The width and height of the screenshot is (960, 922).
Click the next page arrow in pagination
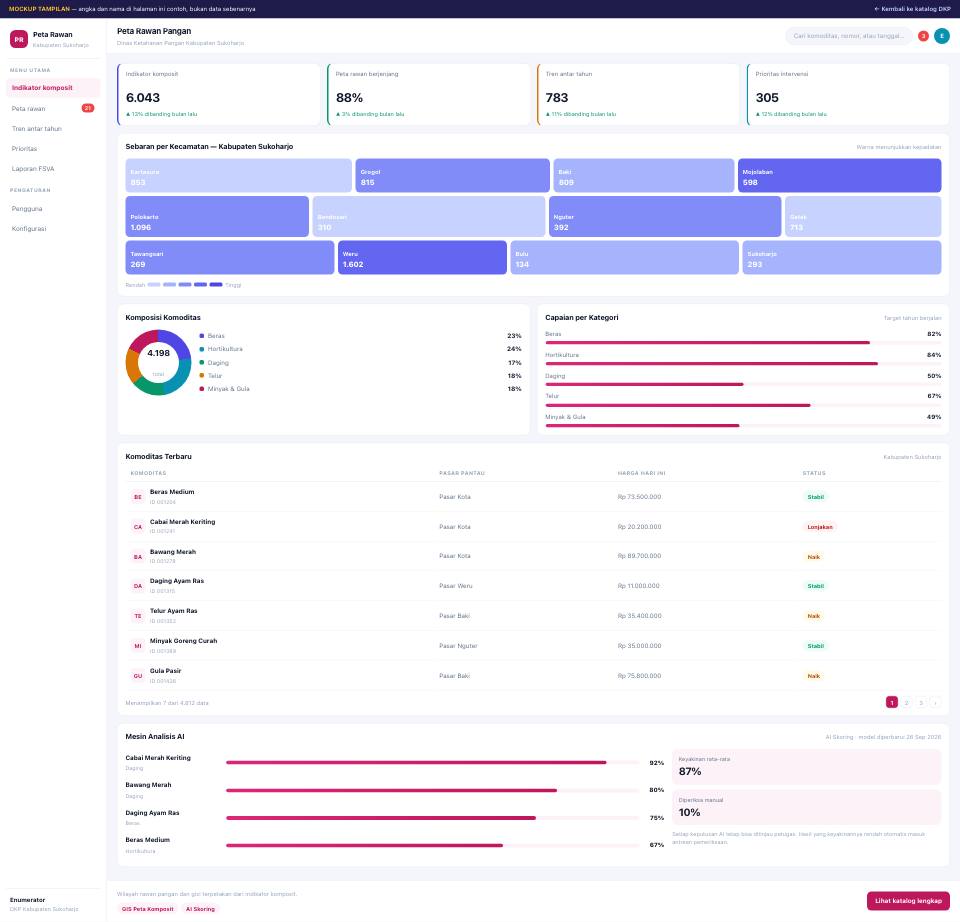click(936, 703)
